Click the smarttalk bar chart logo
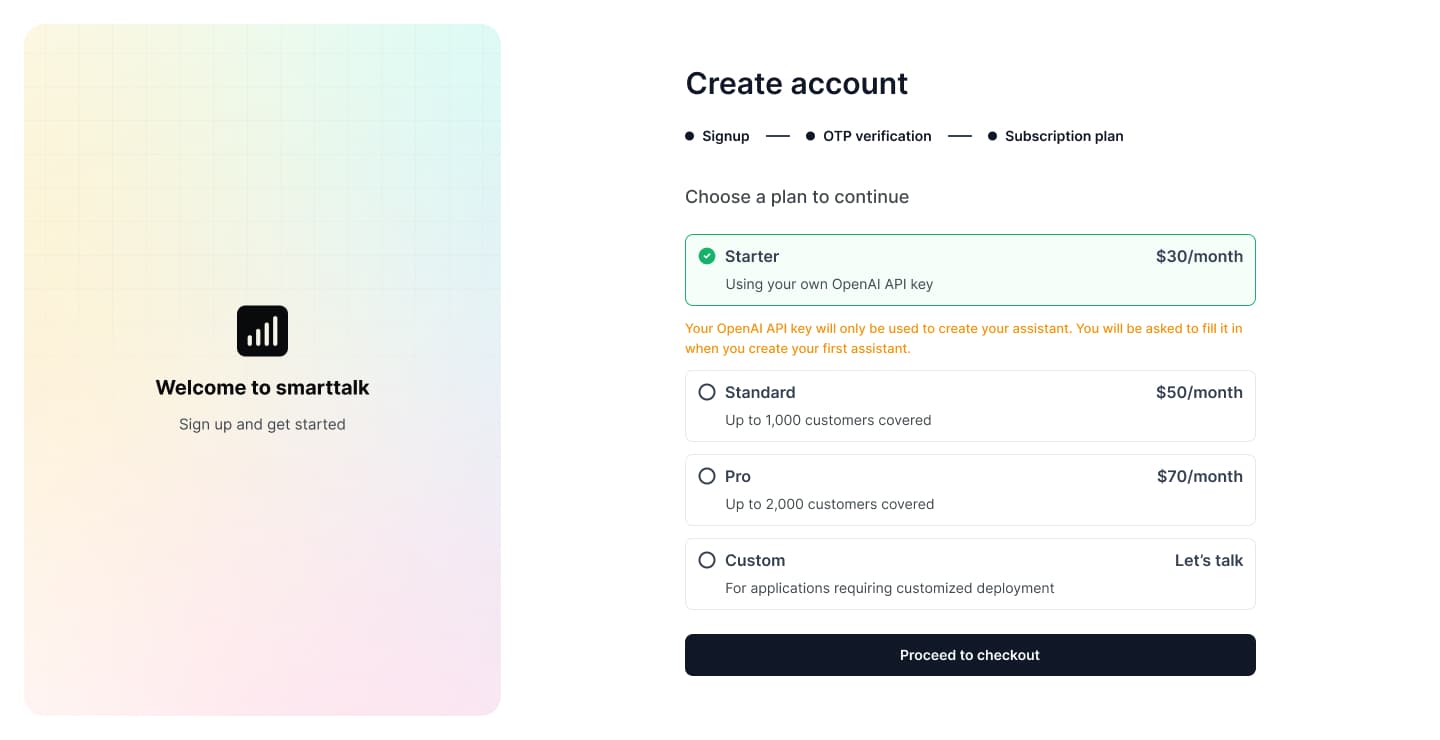Screen dimensions: 1440x740 (x=262, y=331)
